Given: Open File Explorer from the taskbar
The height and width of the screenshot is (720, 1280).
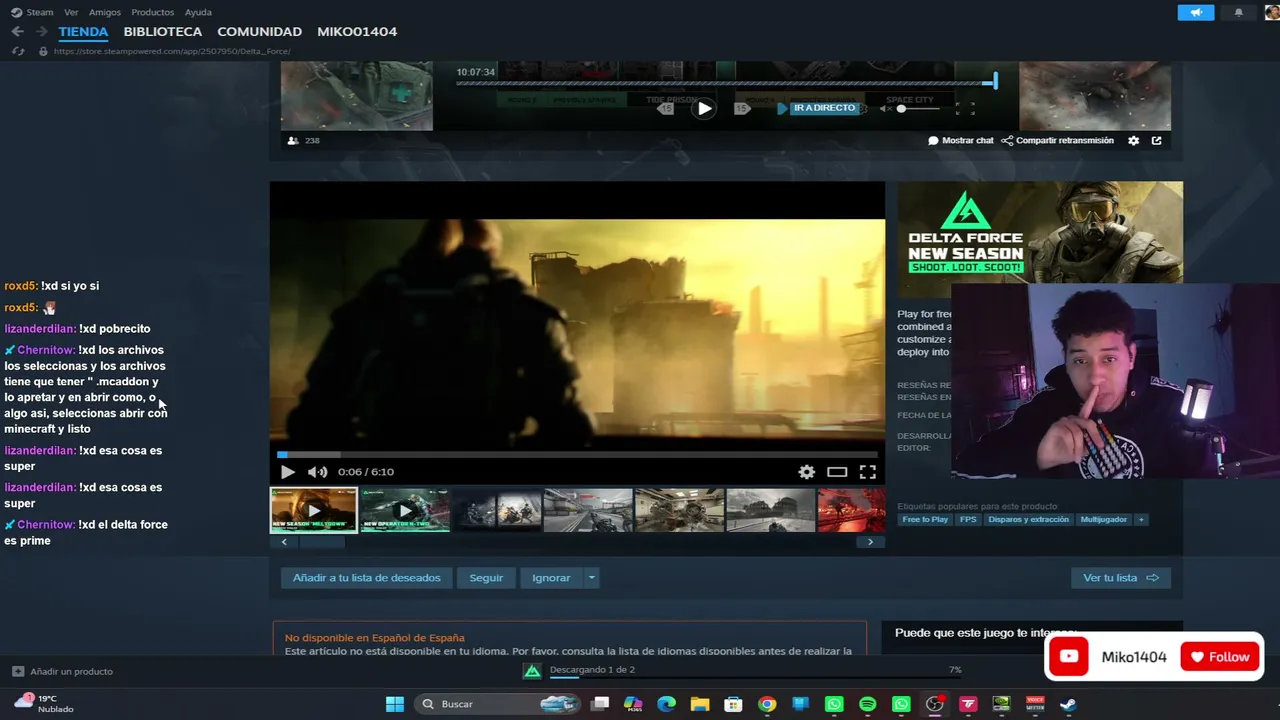Looking at the screenshot, I should click(700, 704).
